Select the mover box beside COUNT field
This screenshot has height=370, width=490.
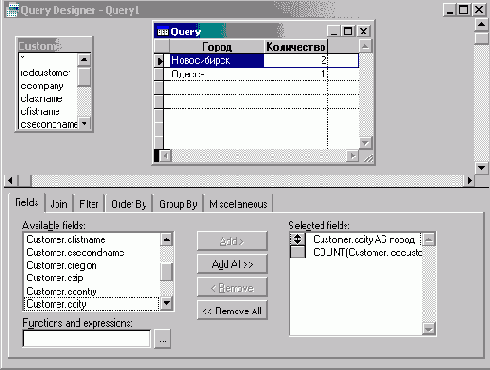pyautogui.click(x=297, y=252)
